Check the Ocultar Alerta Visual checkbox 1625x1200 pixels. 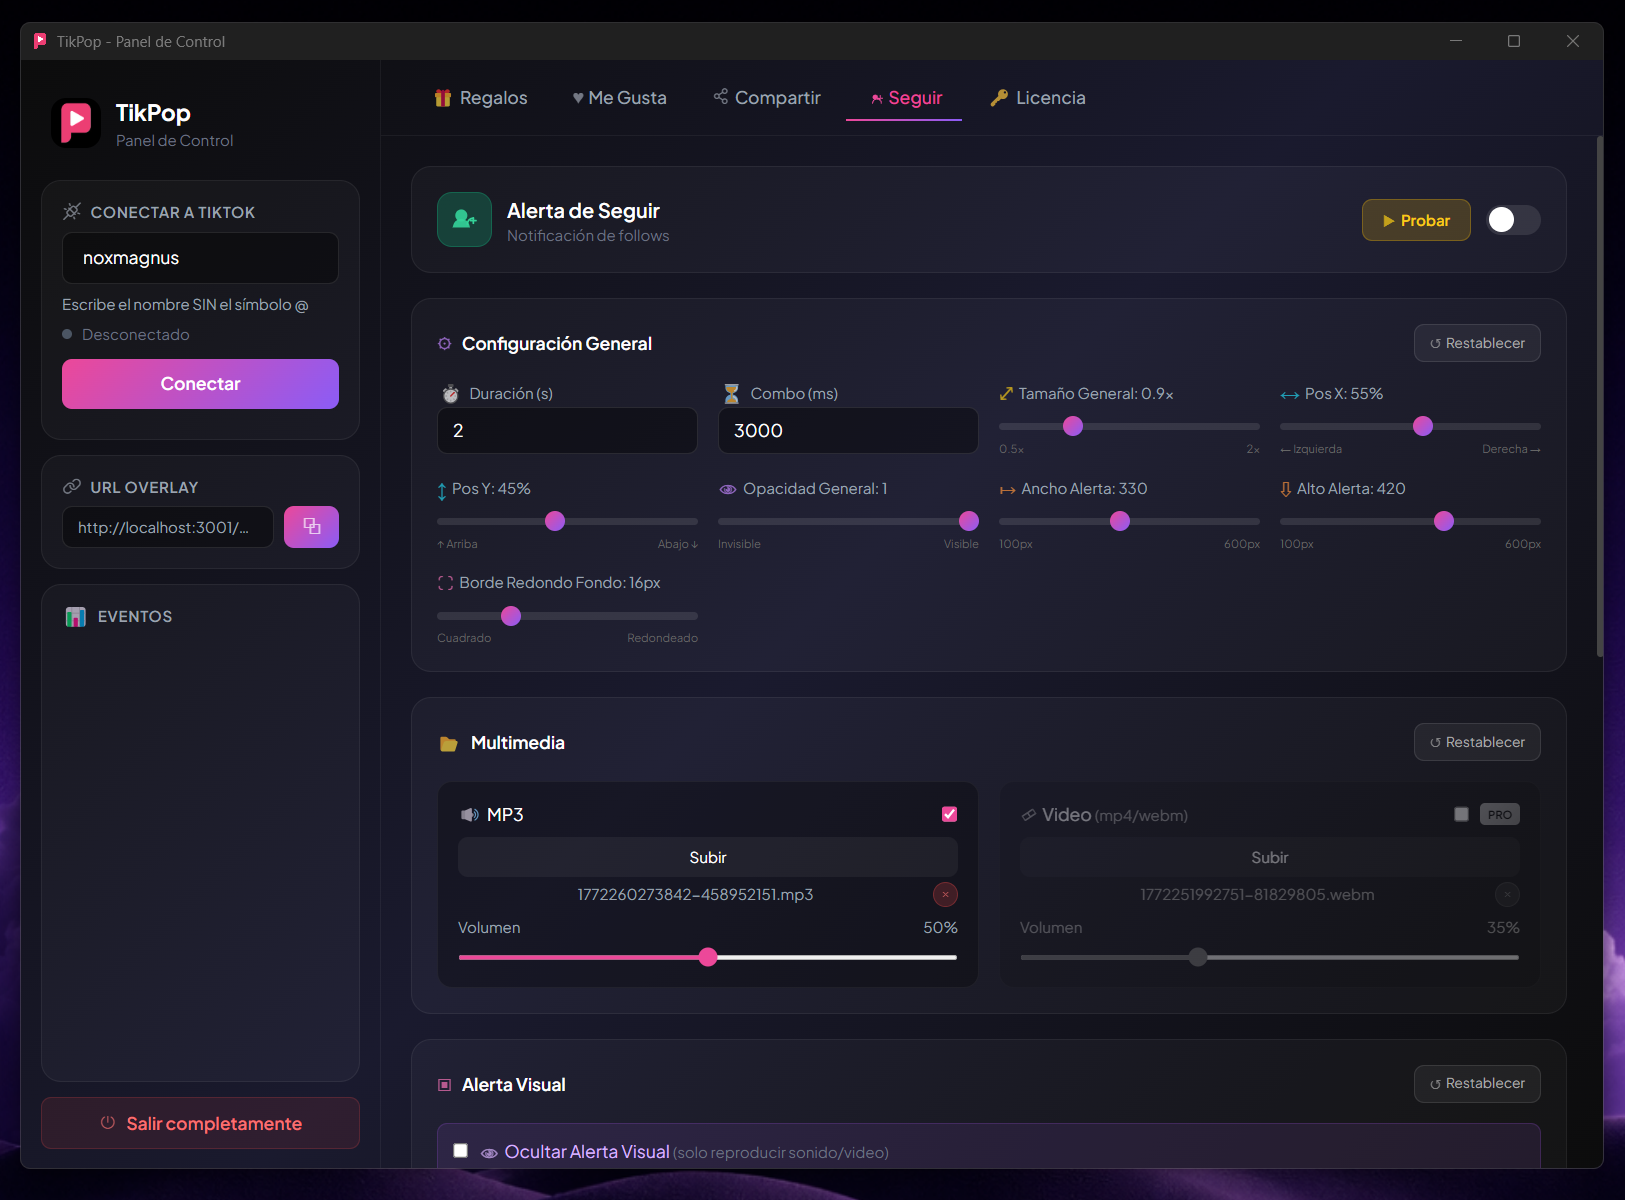tap(460, 1151)
